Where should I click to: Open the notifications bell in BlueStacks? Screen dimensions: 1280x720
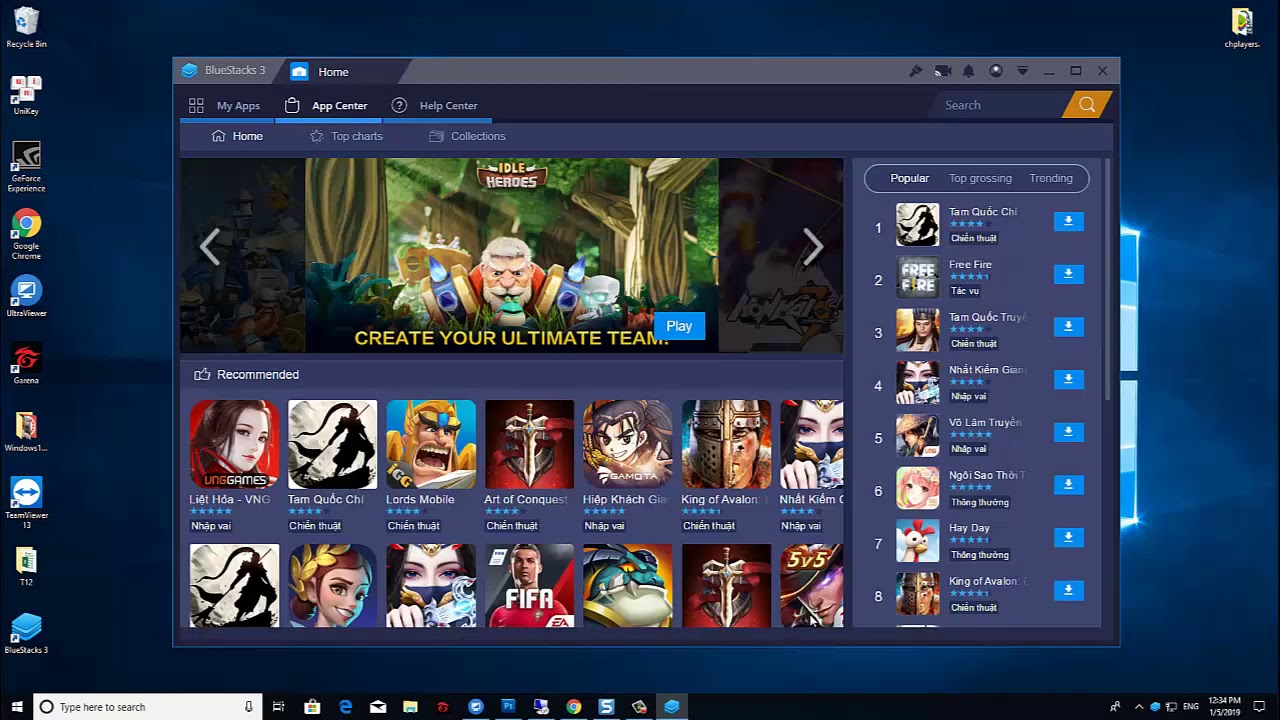click(x=969, y=71)
